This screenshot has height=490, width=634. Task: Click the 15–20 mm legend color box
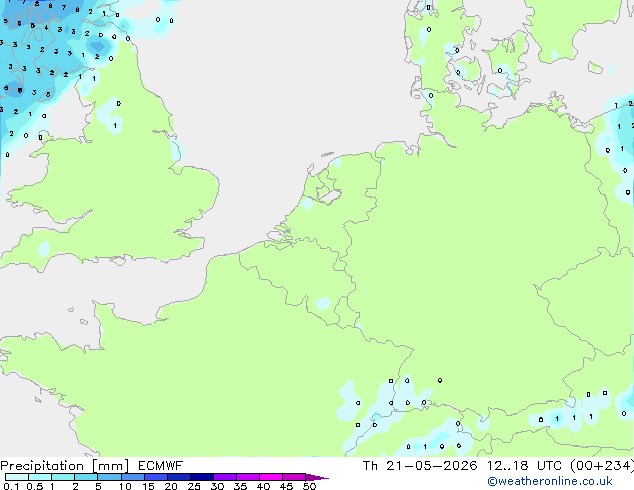[156, 477]
